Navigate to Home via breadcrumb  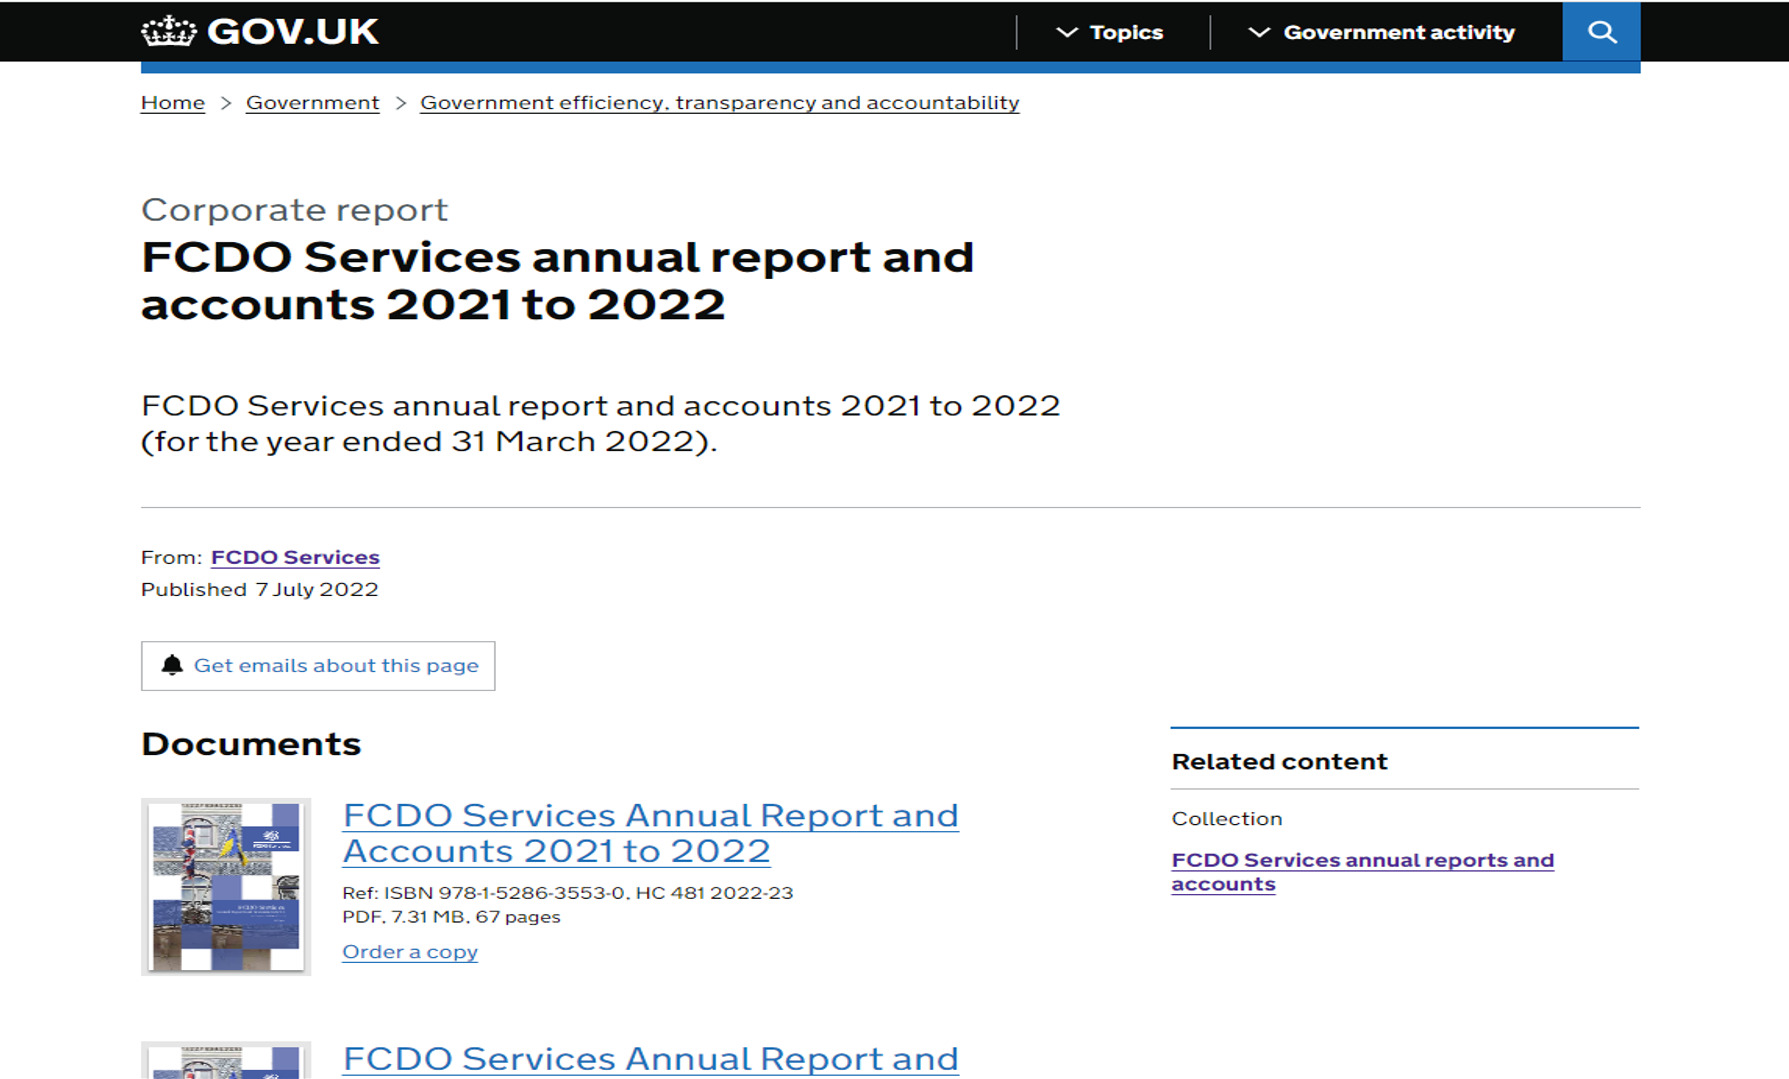click(x=171, y=102)
